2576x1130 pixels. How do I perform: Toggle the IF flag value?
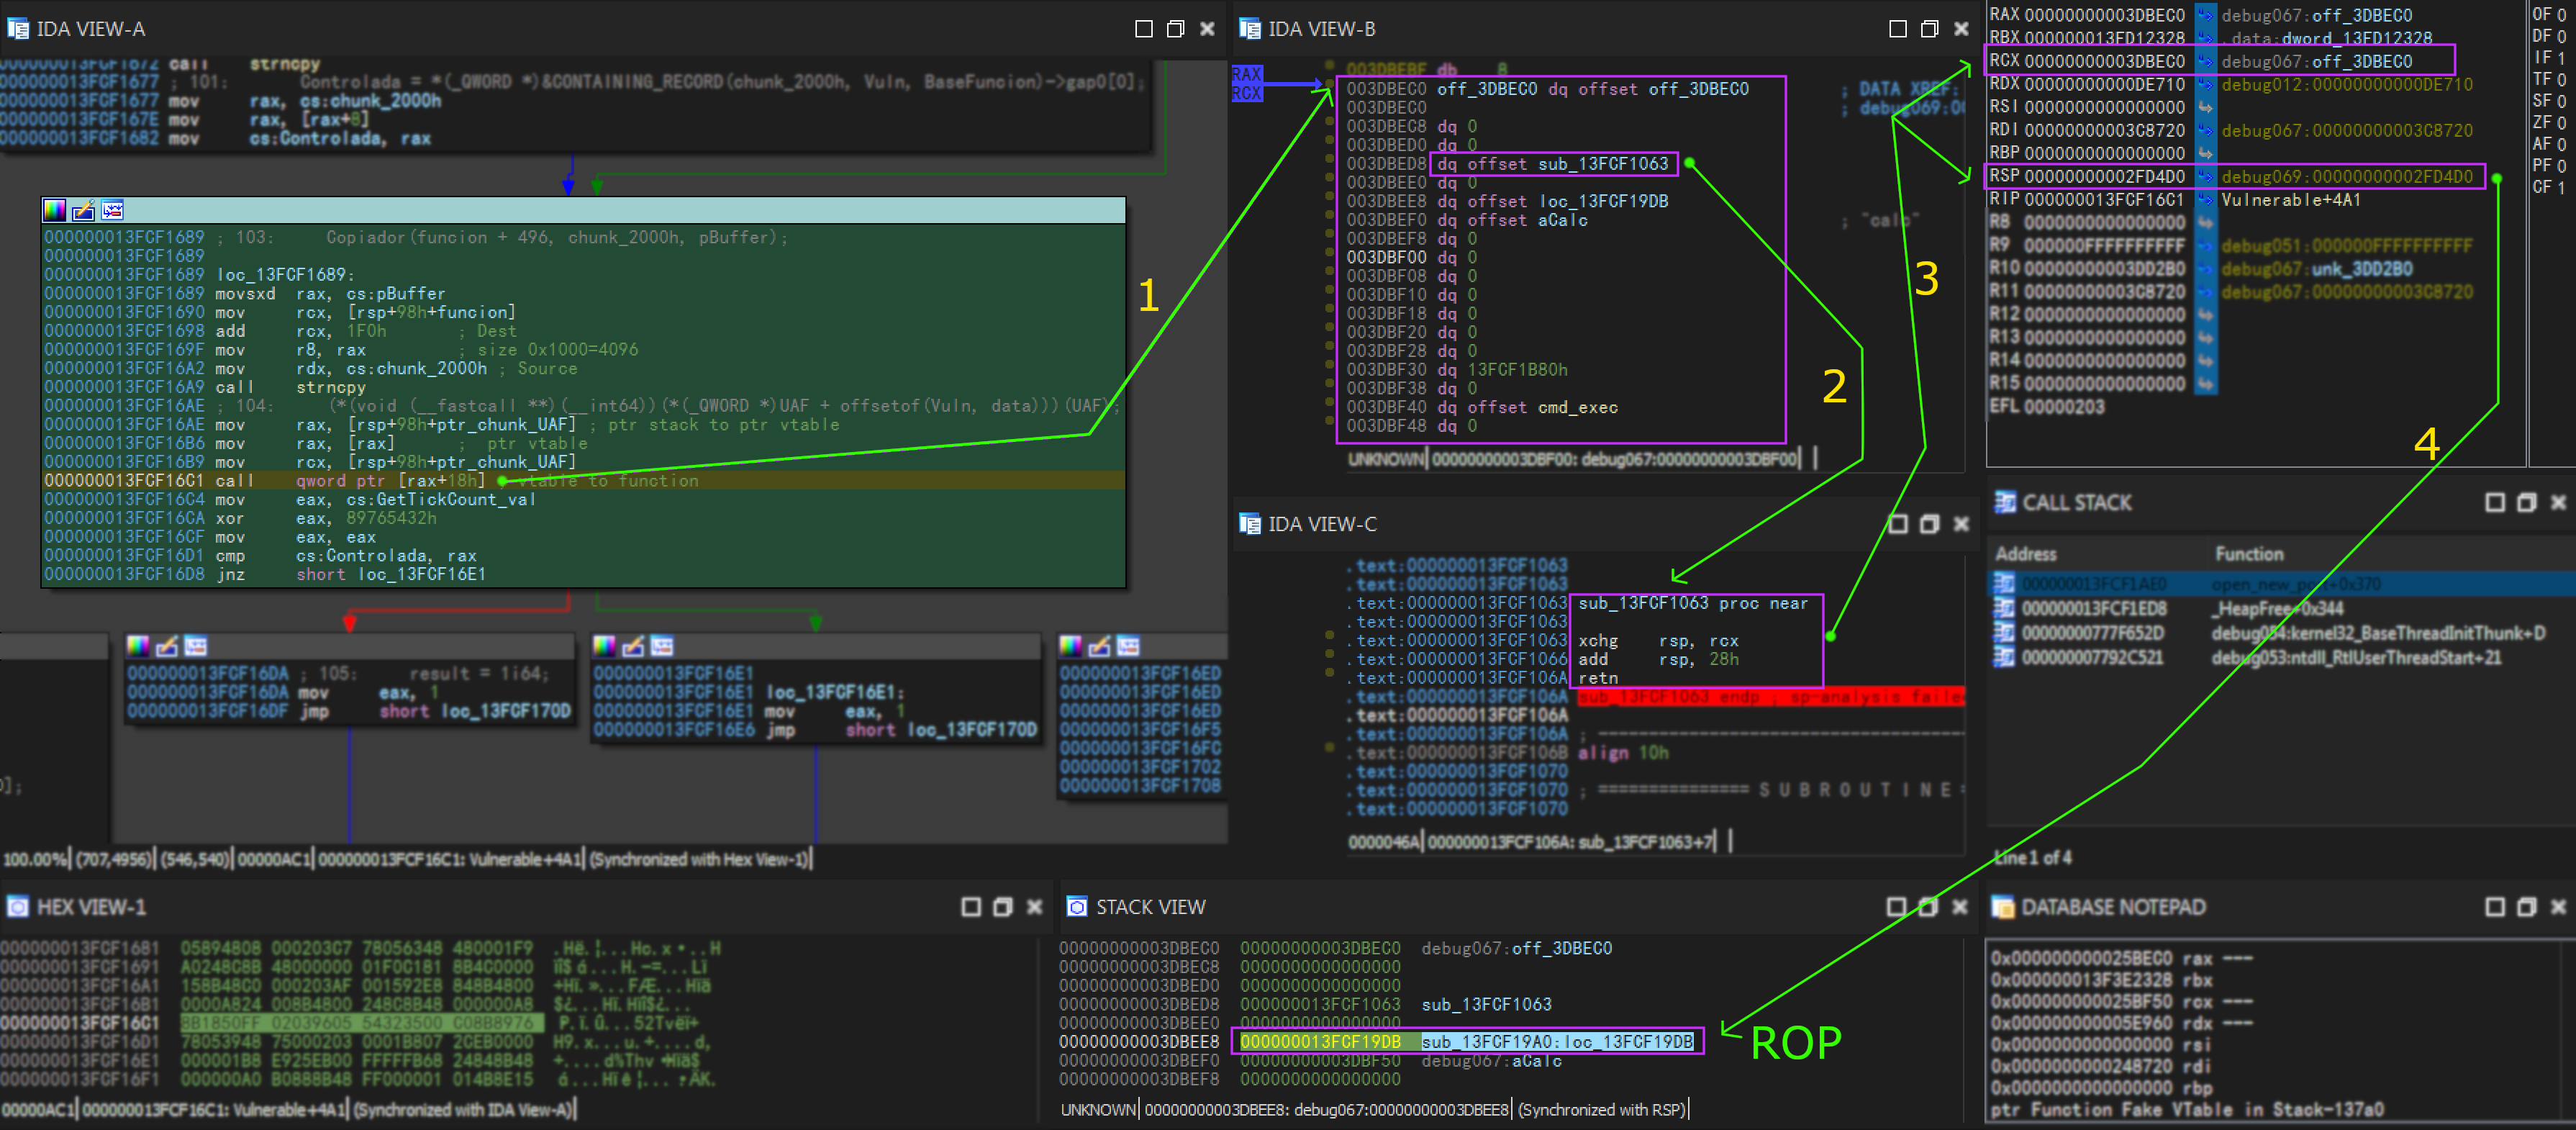[x=2561, y=58]
